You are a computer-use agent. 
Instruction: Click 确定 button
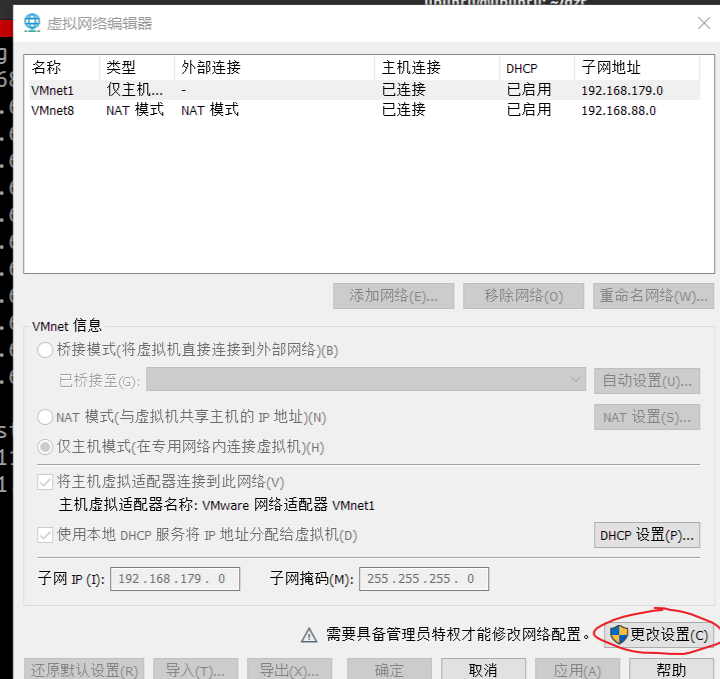click(x=389, y=670)
